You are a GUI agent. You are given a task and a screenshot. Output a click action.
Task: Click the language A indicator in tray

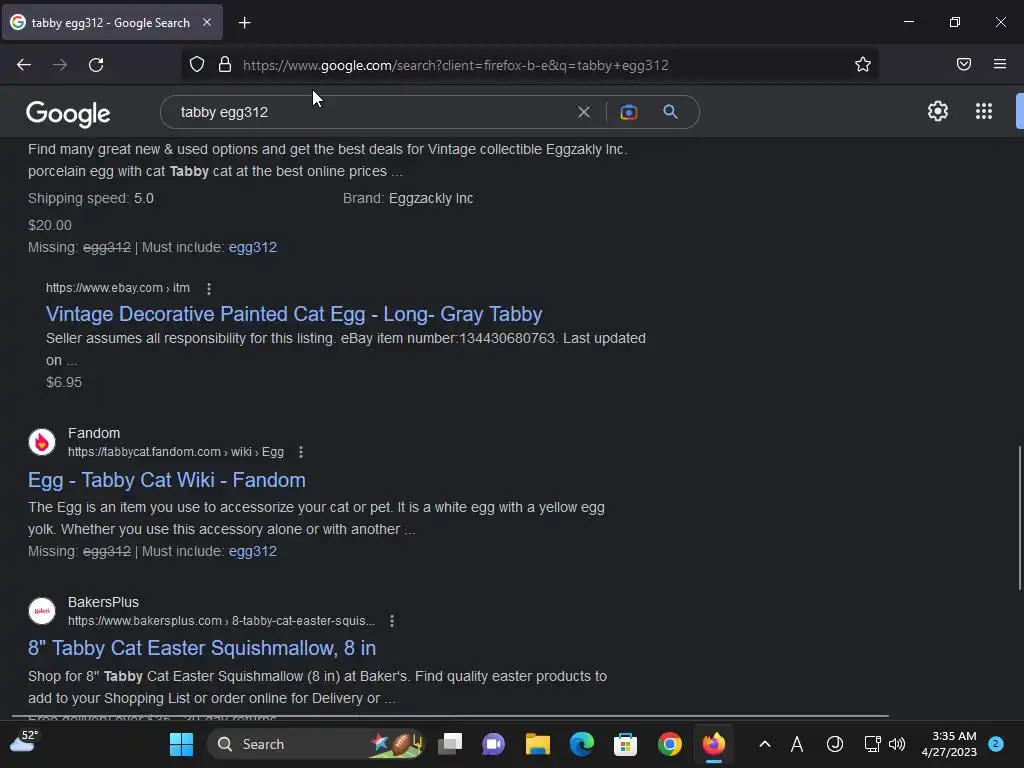tap(797, 744)
